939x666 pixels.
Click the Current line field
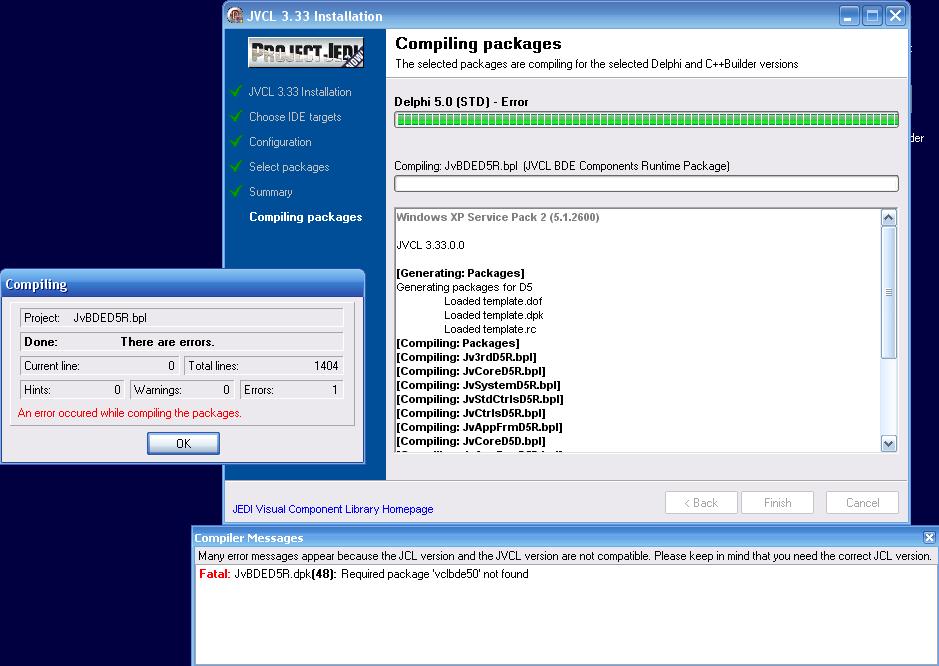click(x=99, y=365)
